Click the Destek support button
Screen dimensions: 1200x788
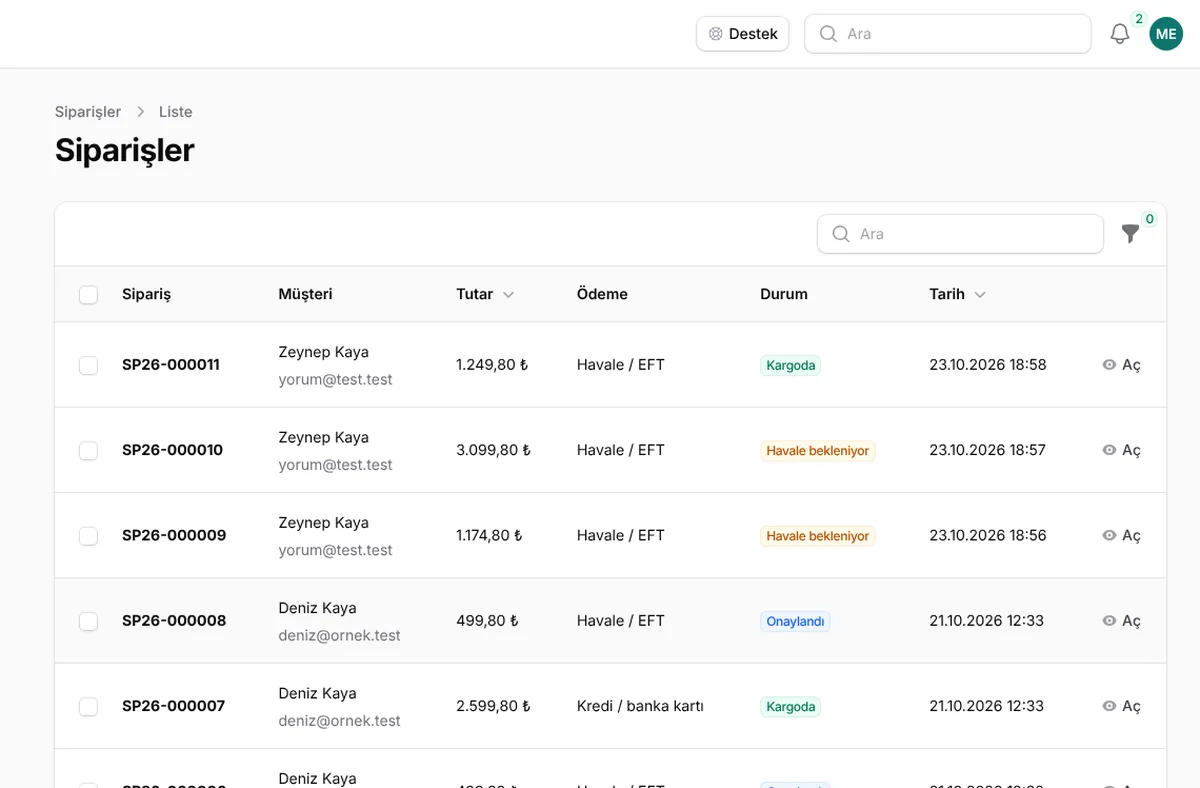click(743, 34)
